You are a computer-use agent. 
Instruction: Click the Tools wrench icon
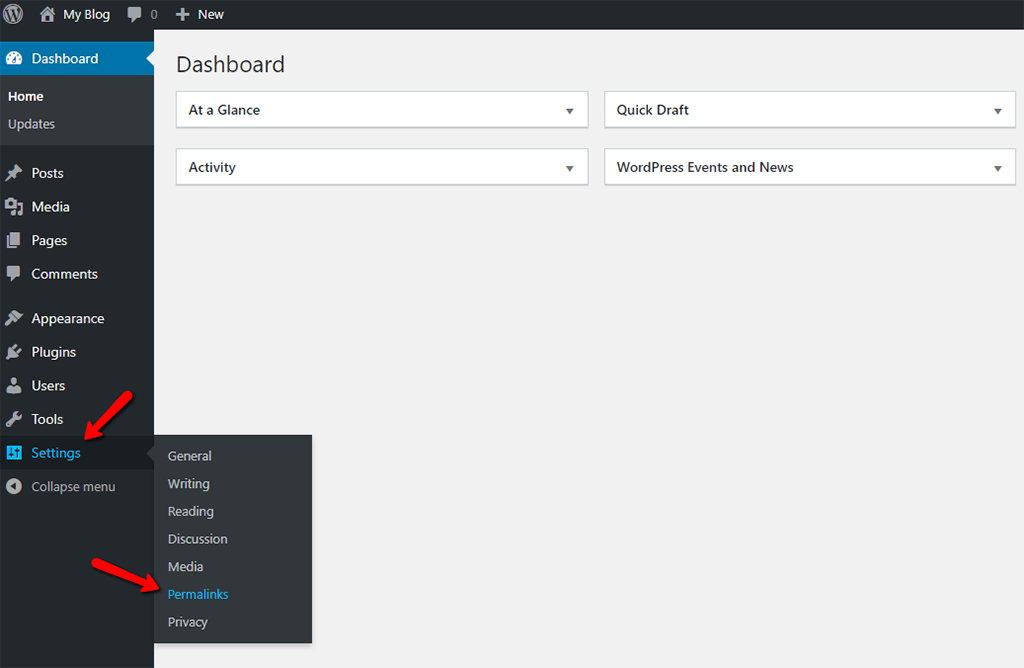pos(16,419)
